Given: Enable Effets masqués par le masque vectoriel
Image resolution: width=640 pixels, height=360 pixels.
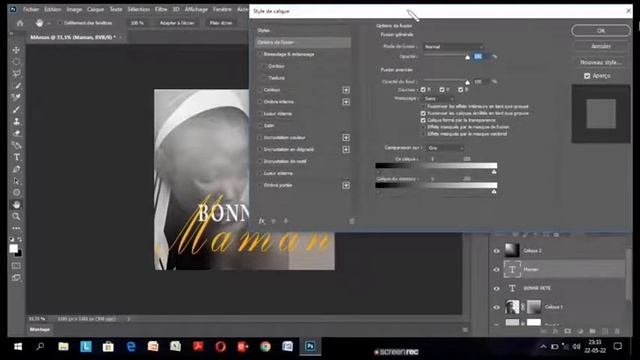Looking at the screenshot, I should pos(423,134).
